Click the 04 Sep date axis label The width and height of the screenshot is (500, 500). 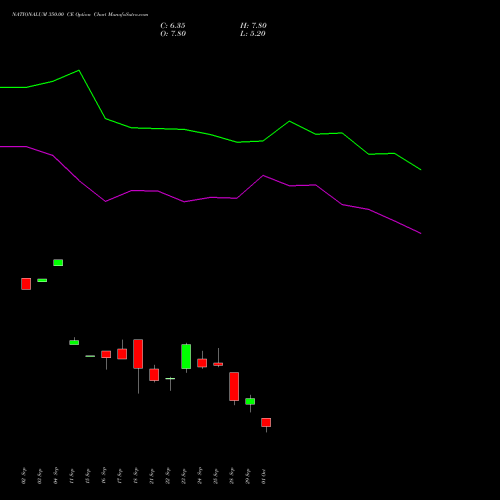[56, 475]
